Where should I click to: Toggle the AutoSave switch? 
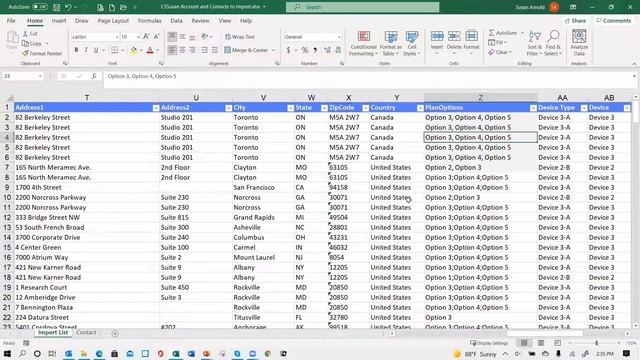pyautogui.click(x=40, y=7)
